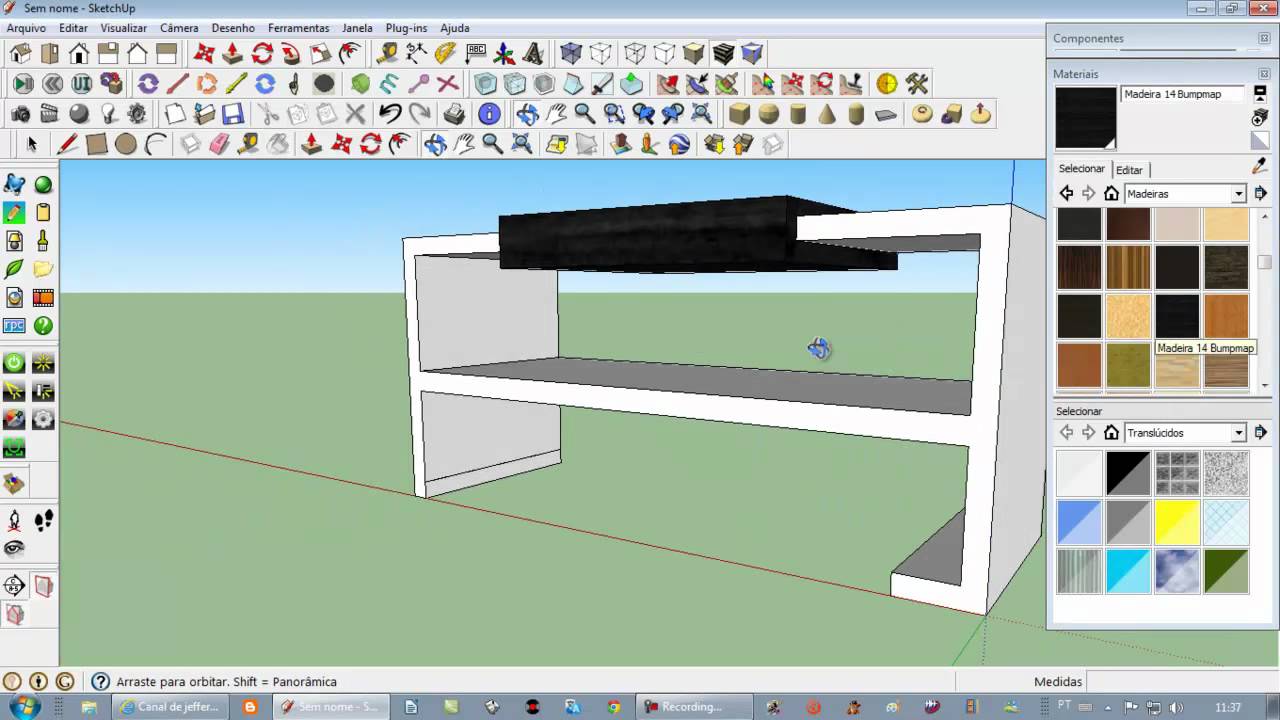Go back in the Madeiras pane

(1066, 193)
